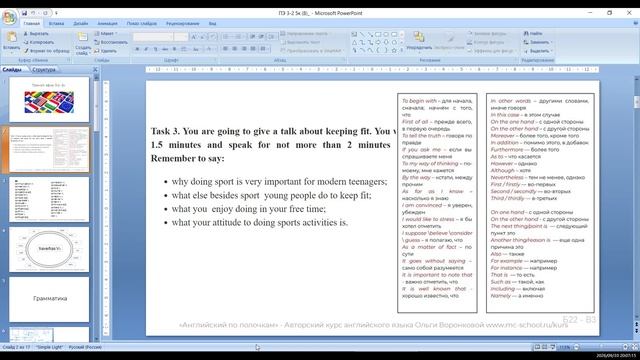The height and width of the screenshot is (360, 640).
Task: Click the Упорядочить arrange icon
Action: [419, 37]
